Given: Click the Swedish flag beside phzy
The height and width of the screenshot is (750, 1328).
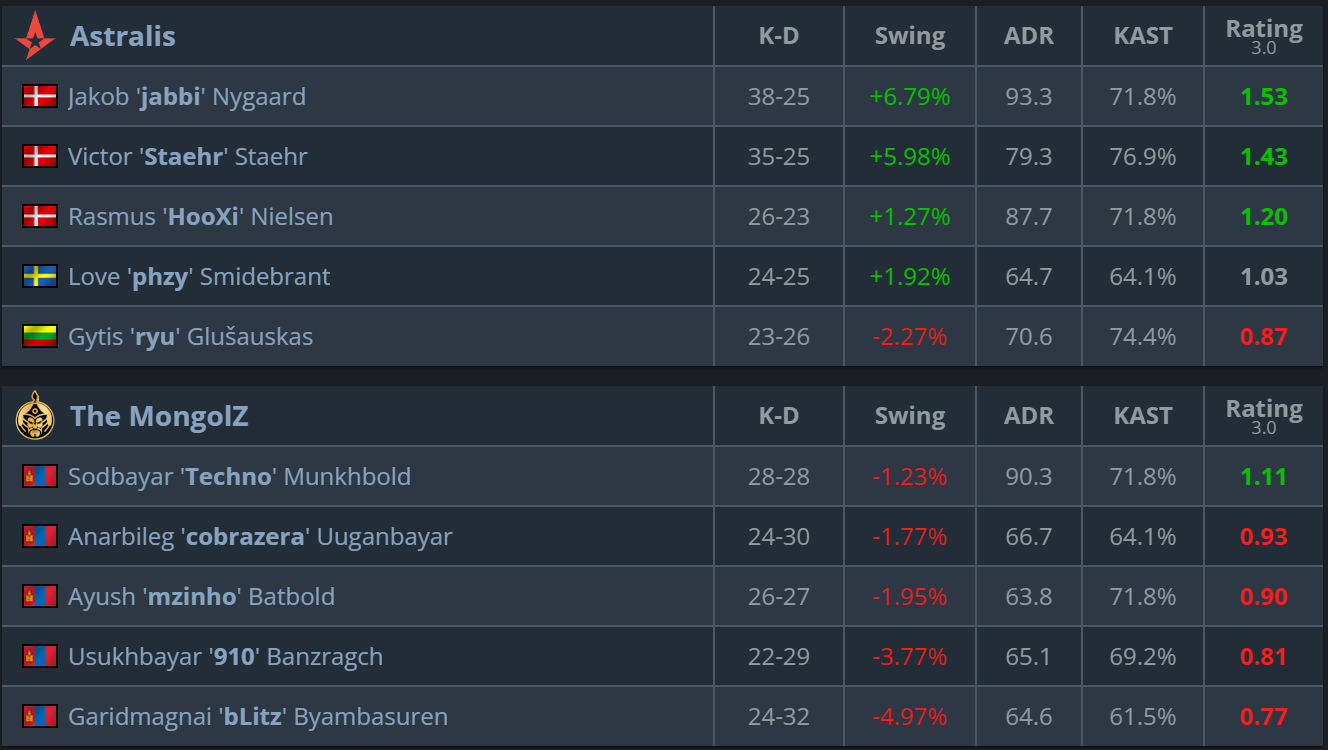Looking at the screenshot, I should [x=39, y=277].
